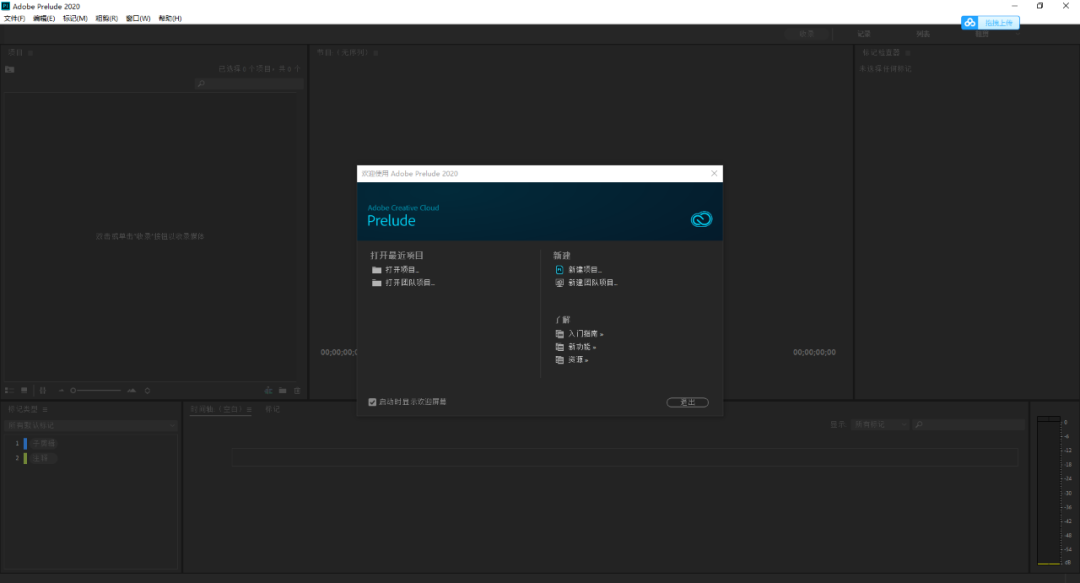
Task: Click the audio level meter
Action: point(1049,490)
